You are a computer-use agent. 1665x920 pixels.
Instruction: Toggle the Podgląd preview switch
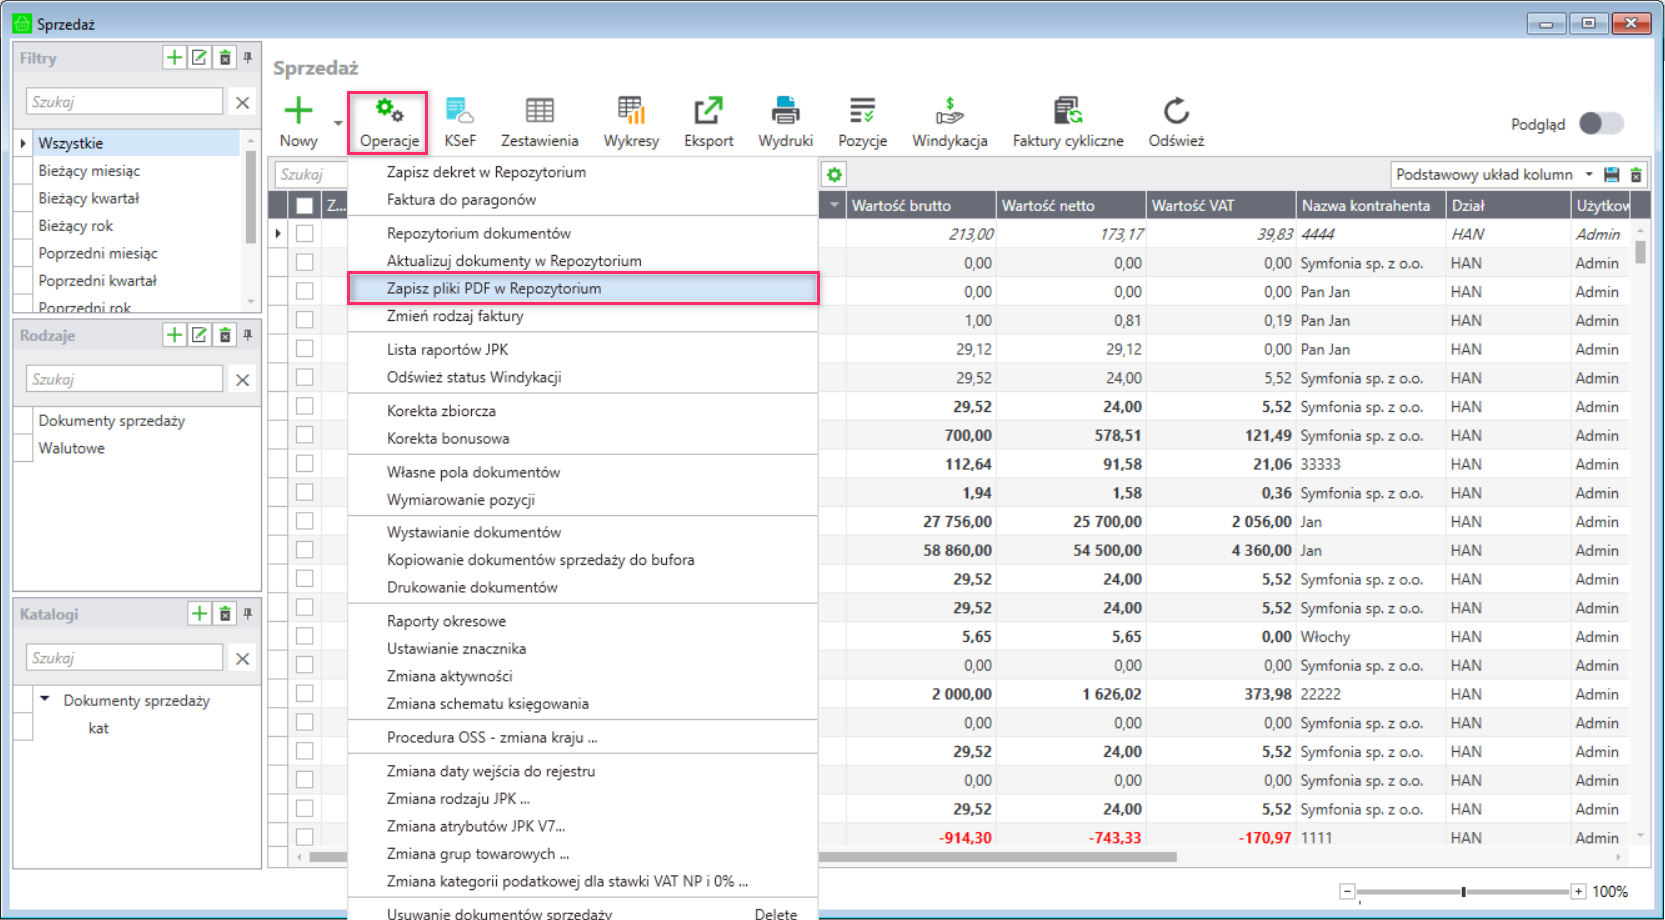(x=1601, y=123)
